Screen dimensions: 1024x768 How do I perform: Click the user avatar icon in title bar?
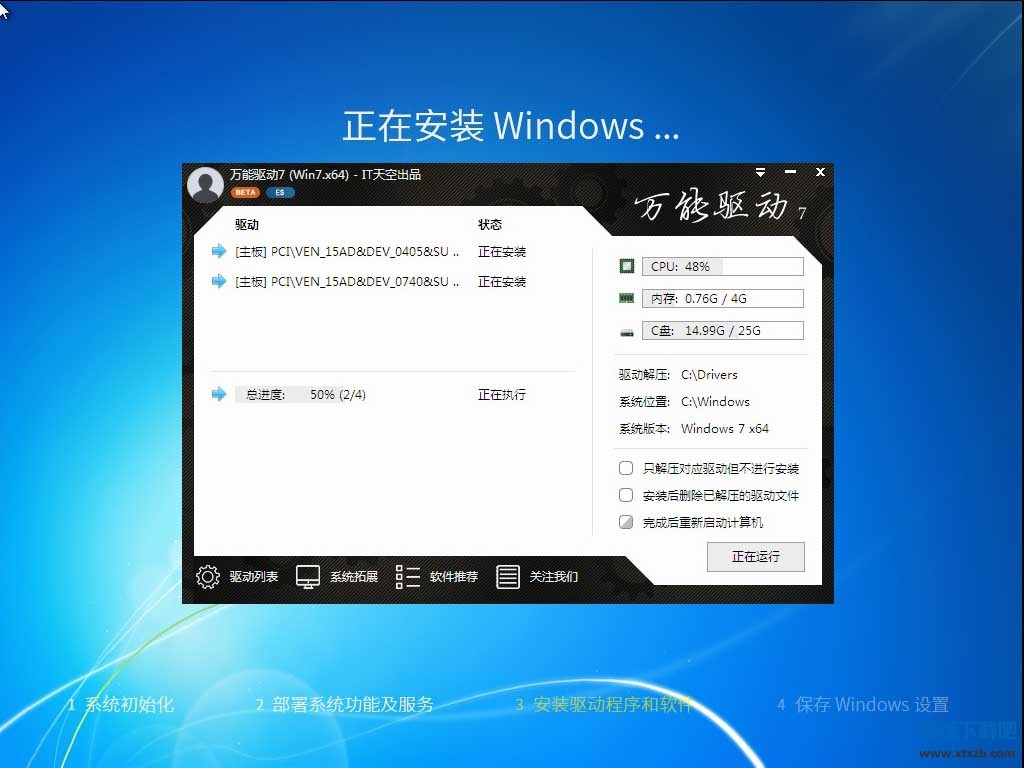point(205,185)
